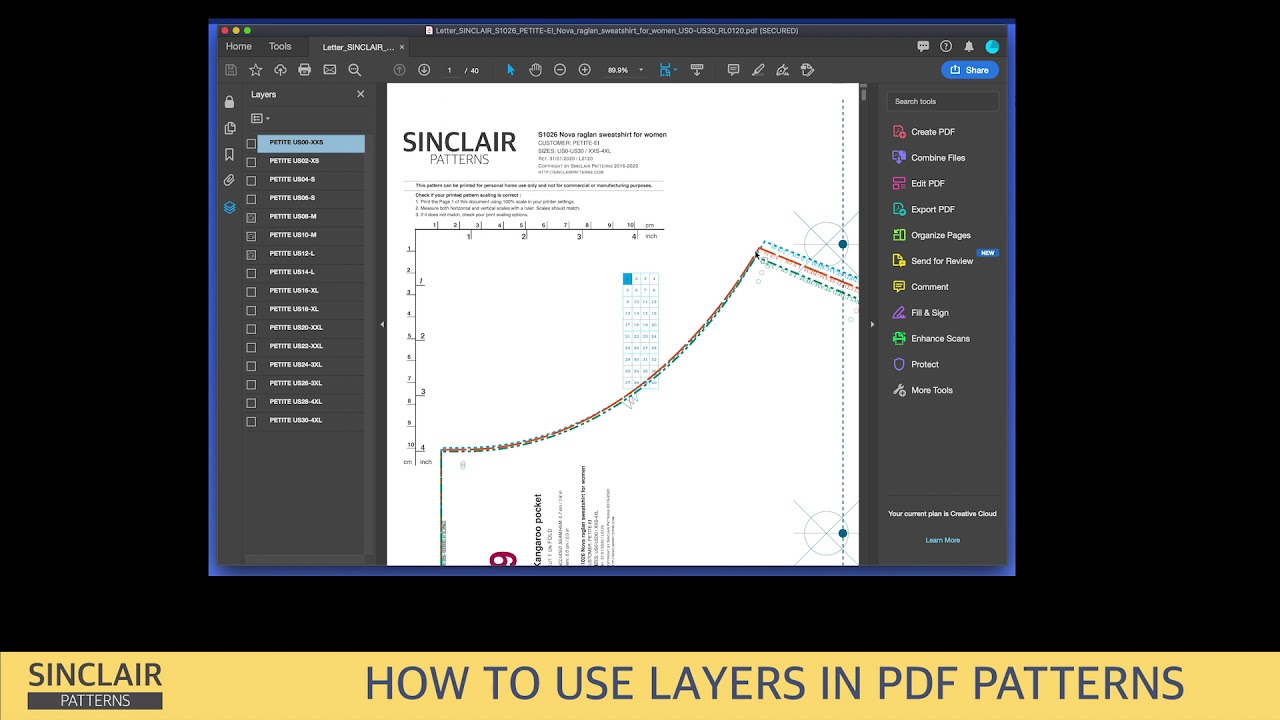
Task: Toggle visibility of PETITE US00-XXS layer
Action: coord(251,144)
